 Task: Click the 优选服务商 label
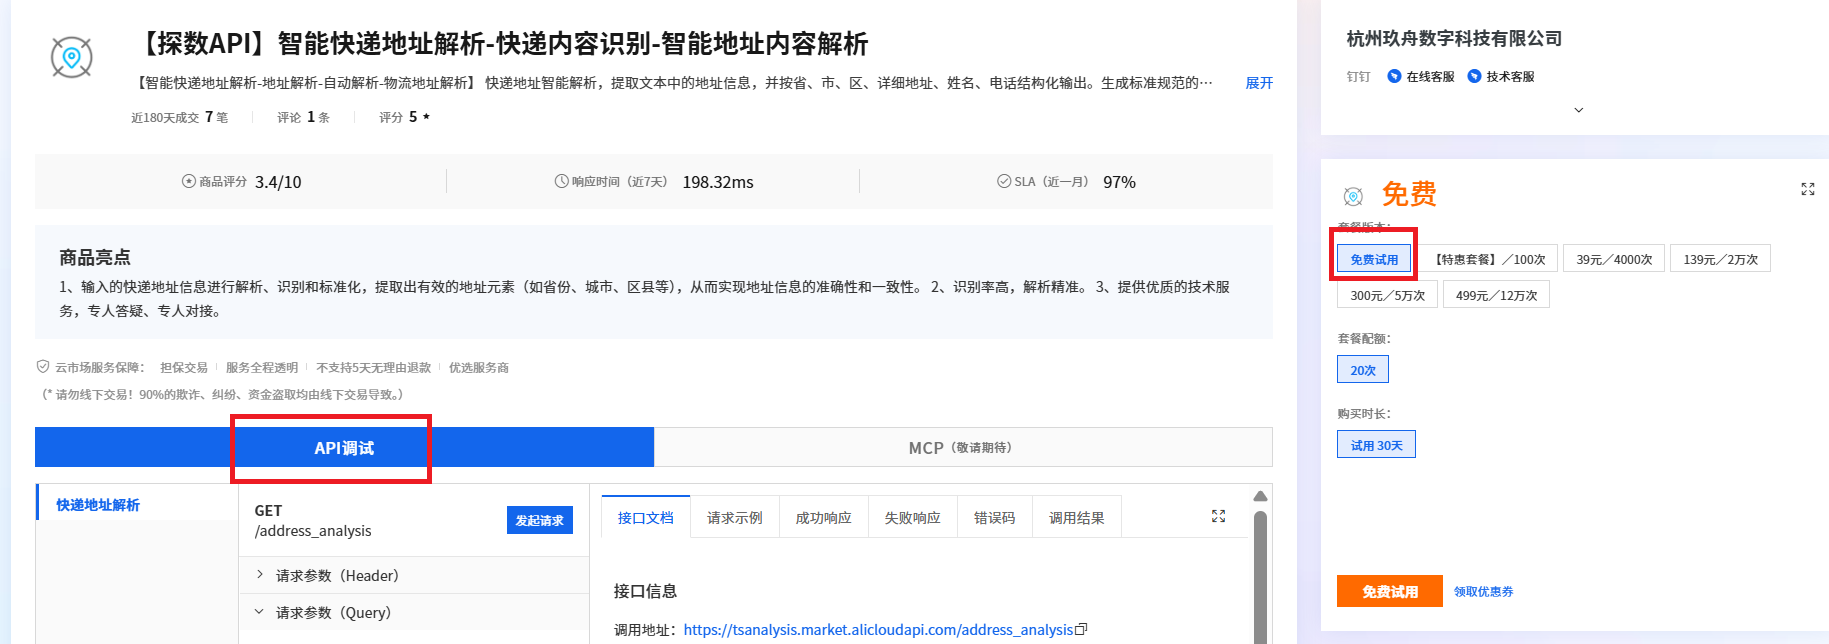479,367
